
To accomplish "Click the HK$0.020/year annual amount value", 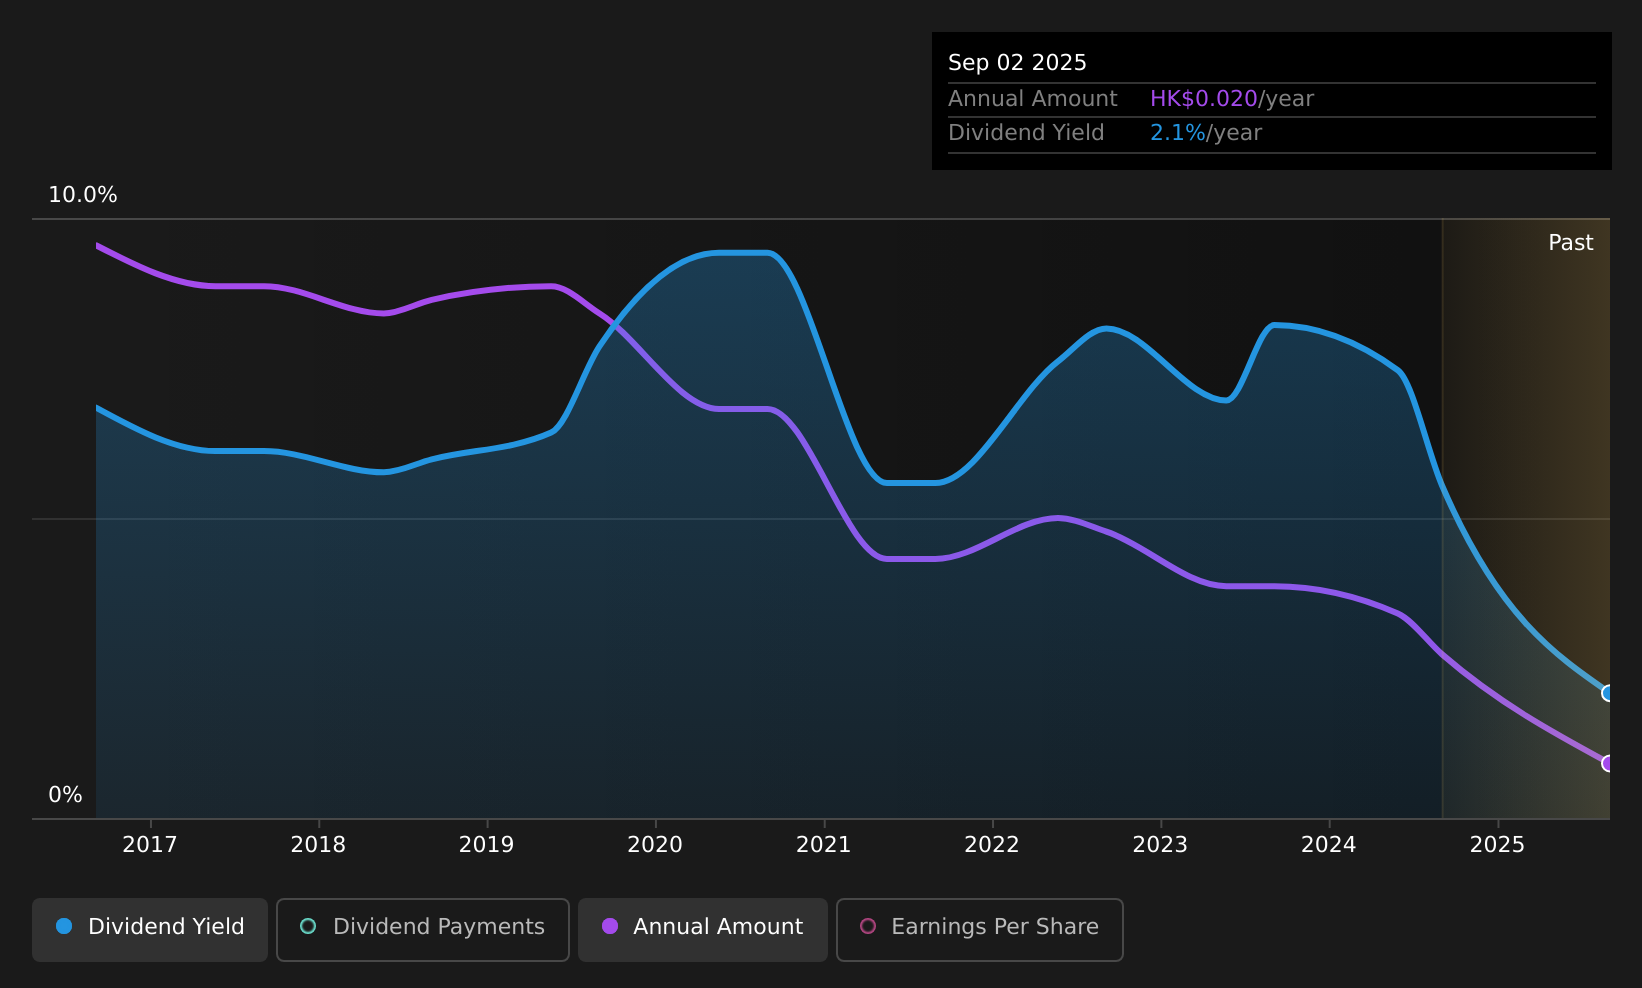I will pyautogui.click(x=1231, y=99).
